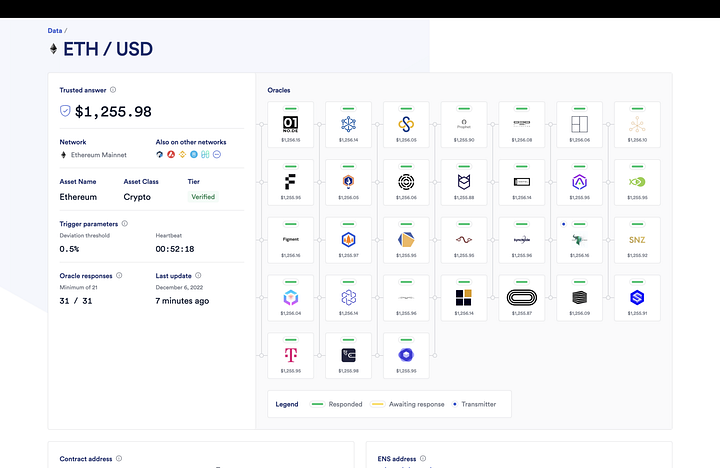The image size is (720, 468).
Task: Open the first dark-blue other-network icon
Action: coord(159,154)
